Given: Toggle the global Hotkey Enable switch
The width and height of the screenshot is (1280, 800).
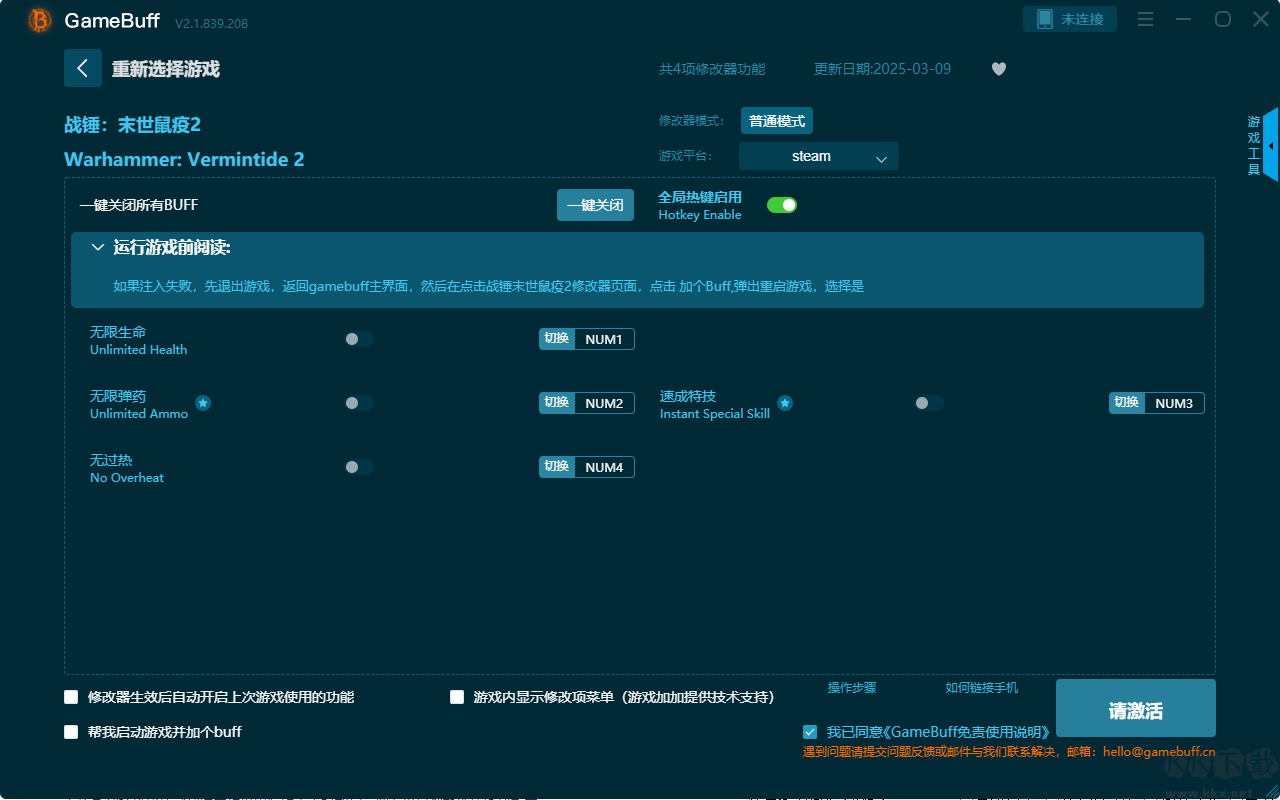Looking at the screenshot, I should point(782,205).
